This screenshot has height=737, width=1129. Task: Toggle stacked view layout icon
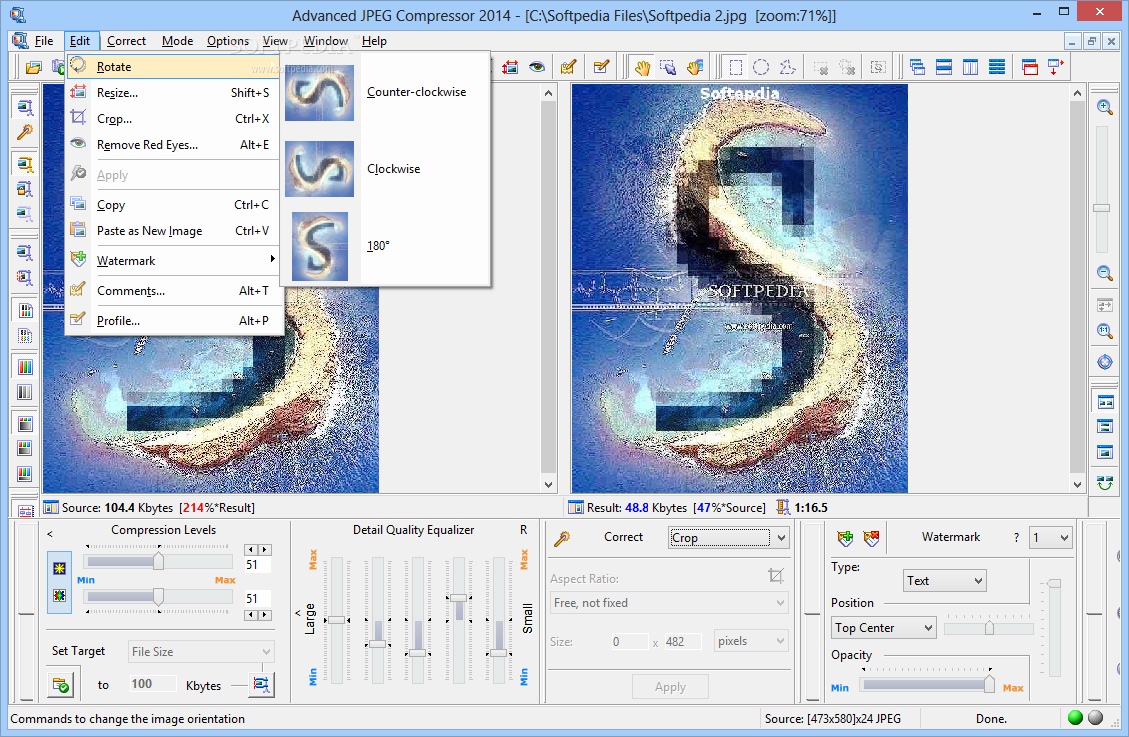click(1105, 427)
